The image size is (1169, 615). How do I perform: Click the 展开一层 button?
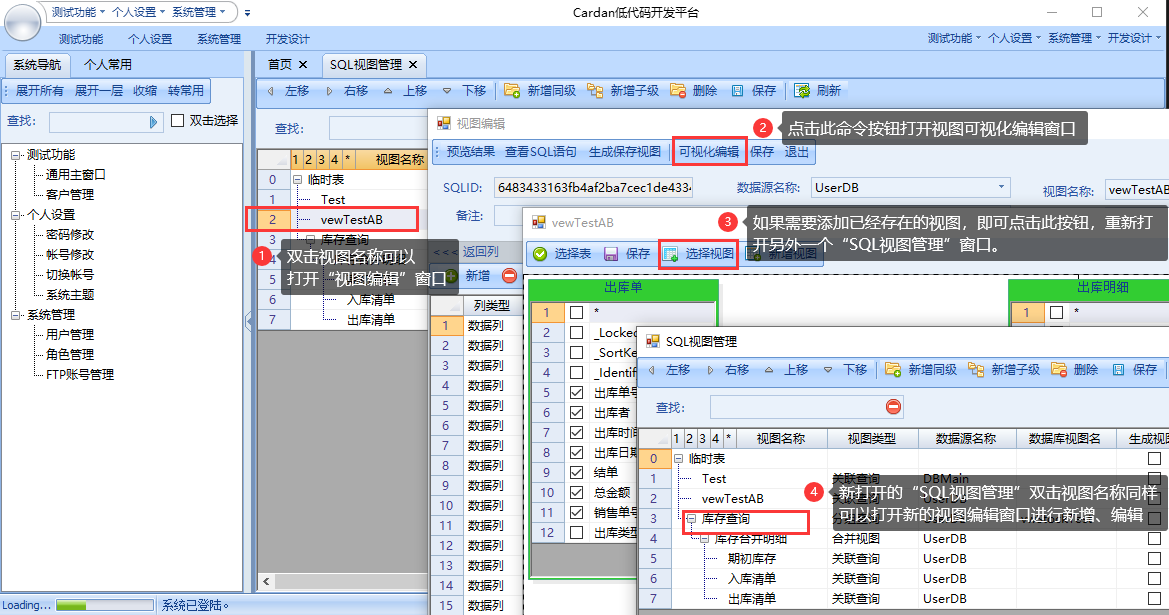pyautogui.click(x=98, y=91)
